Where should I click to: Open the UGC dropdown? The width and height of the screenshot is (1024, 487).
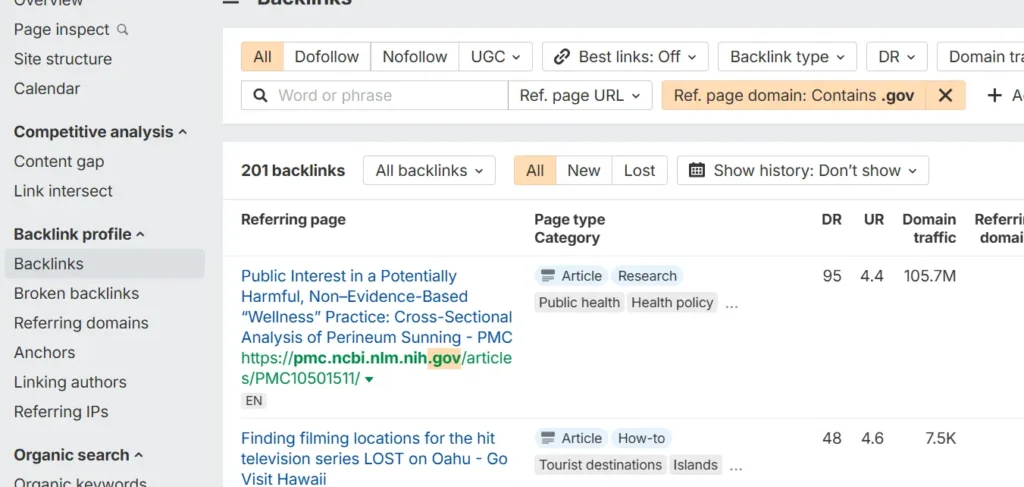click(x=496, y=57)
